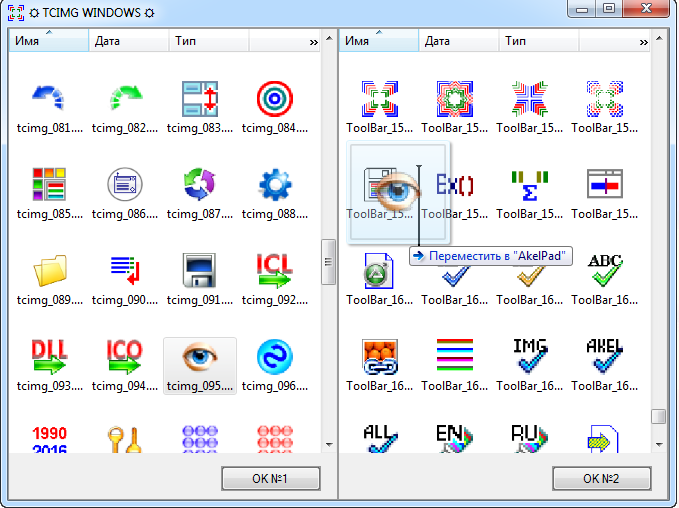The height and width of the screenshot is (508, 679).
Task: Click left panel scrollbar down arrow
Action: point(329,444)
